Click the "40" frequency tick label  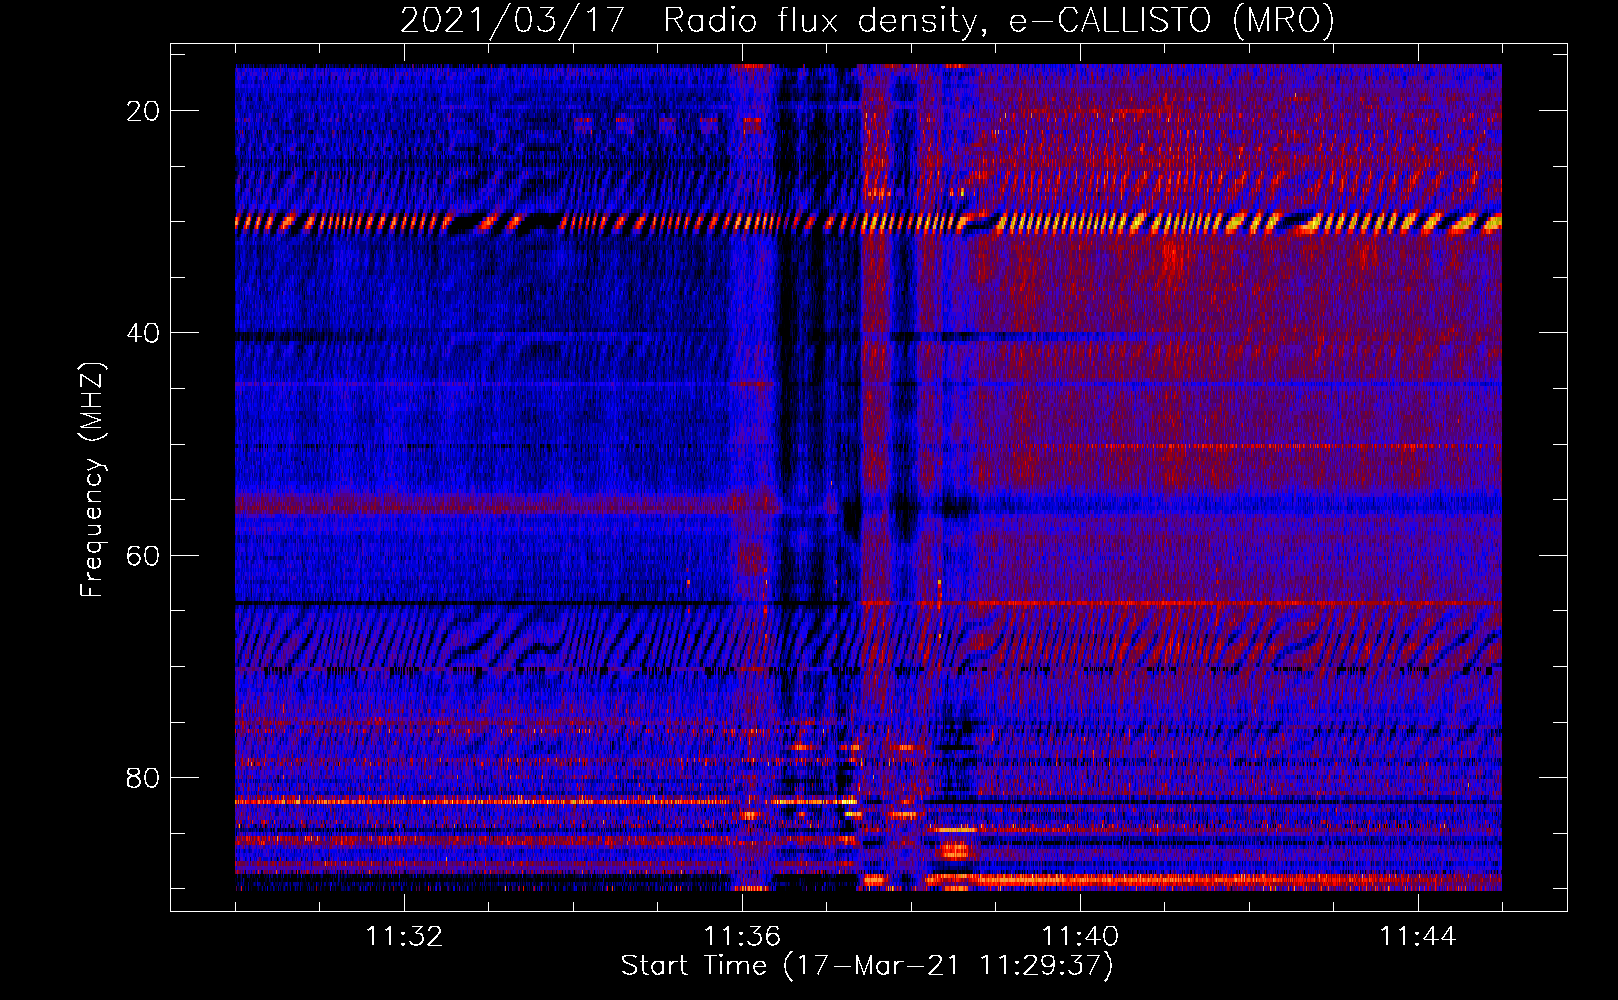point(143,332)
